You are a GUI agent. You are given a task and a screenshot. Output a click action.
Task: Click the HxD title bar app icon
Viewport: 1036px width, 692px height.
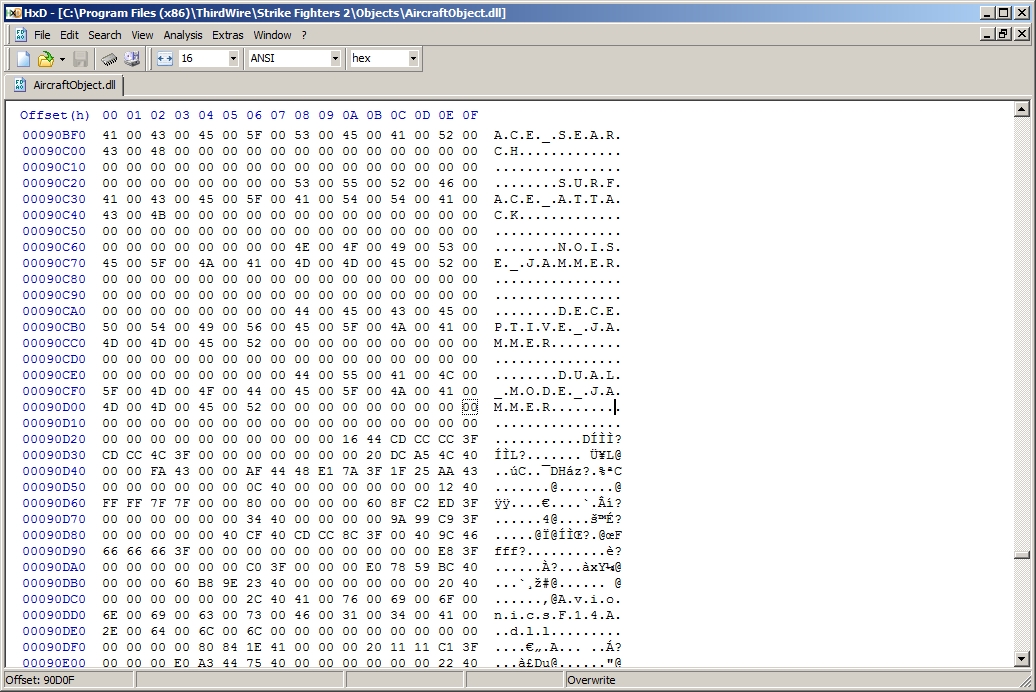coord(13,13)
